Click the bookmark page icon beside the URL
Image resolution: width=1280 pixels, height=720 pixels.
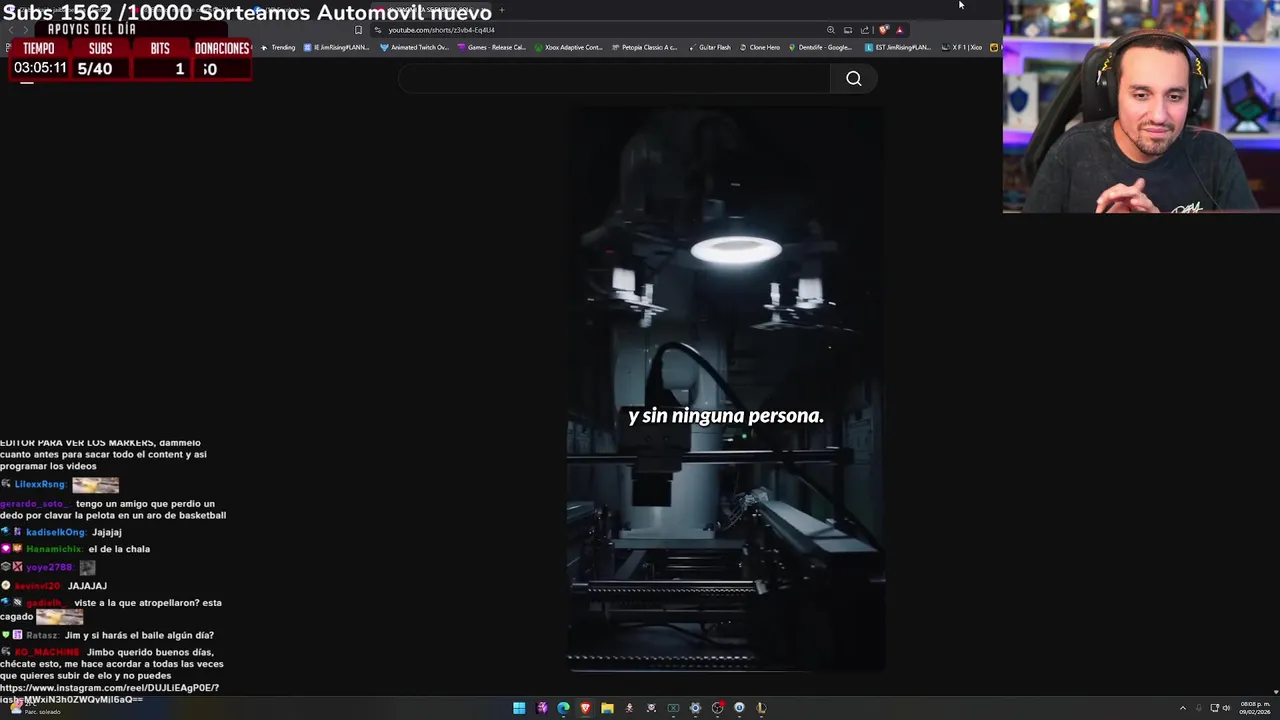358,30
